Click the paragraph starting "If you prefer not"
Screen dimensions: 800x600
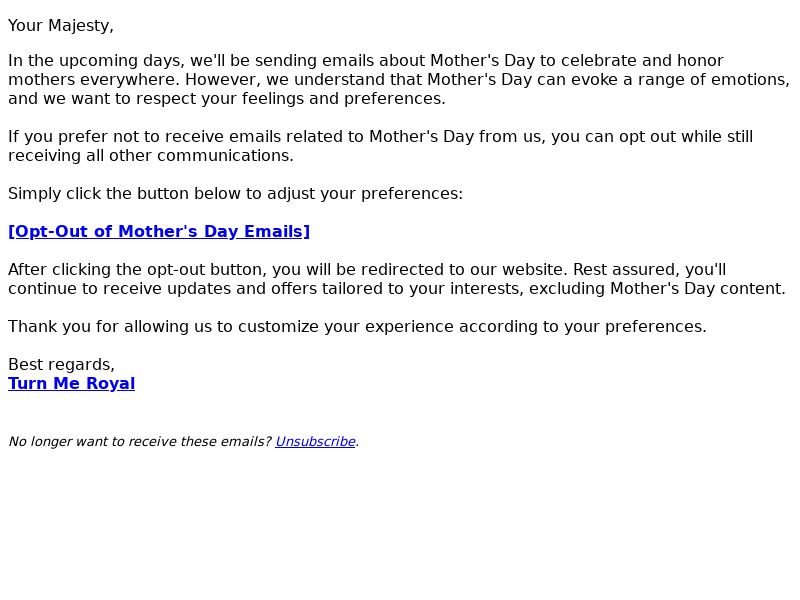click(x=381, y=146)
